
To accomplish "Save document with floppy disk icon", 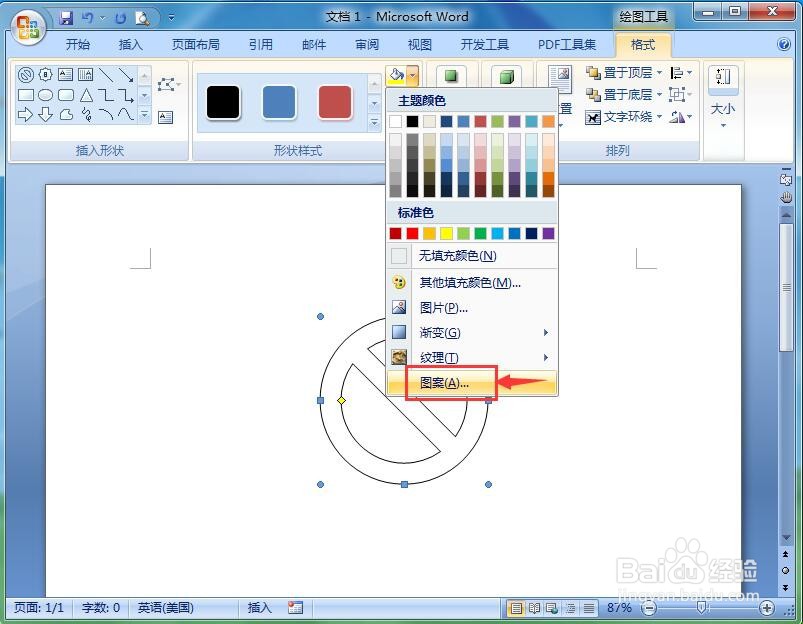I will pyautogui.click(x=66, y=18).
